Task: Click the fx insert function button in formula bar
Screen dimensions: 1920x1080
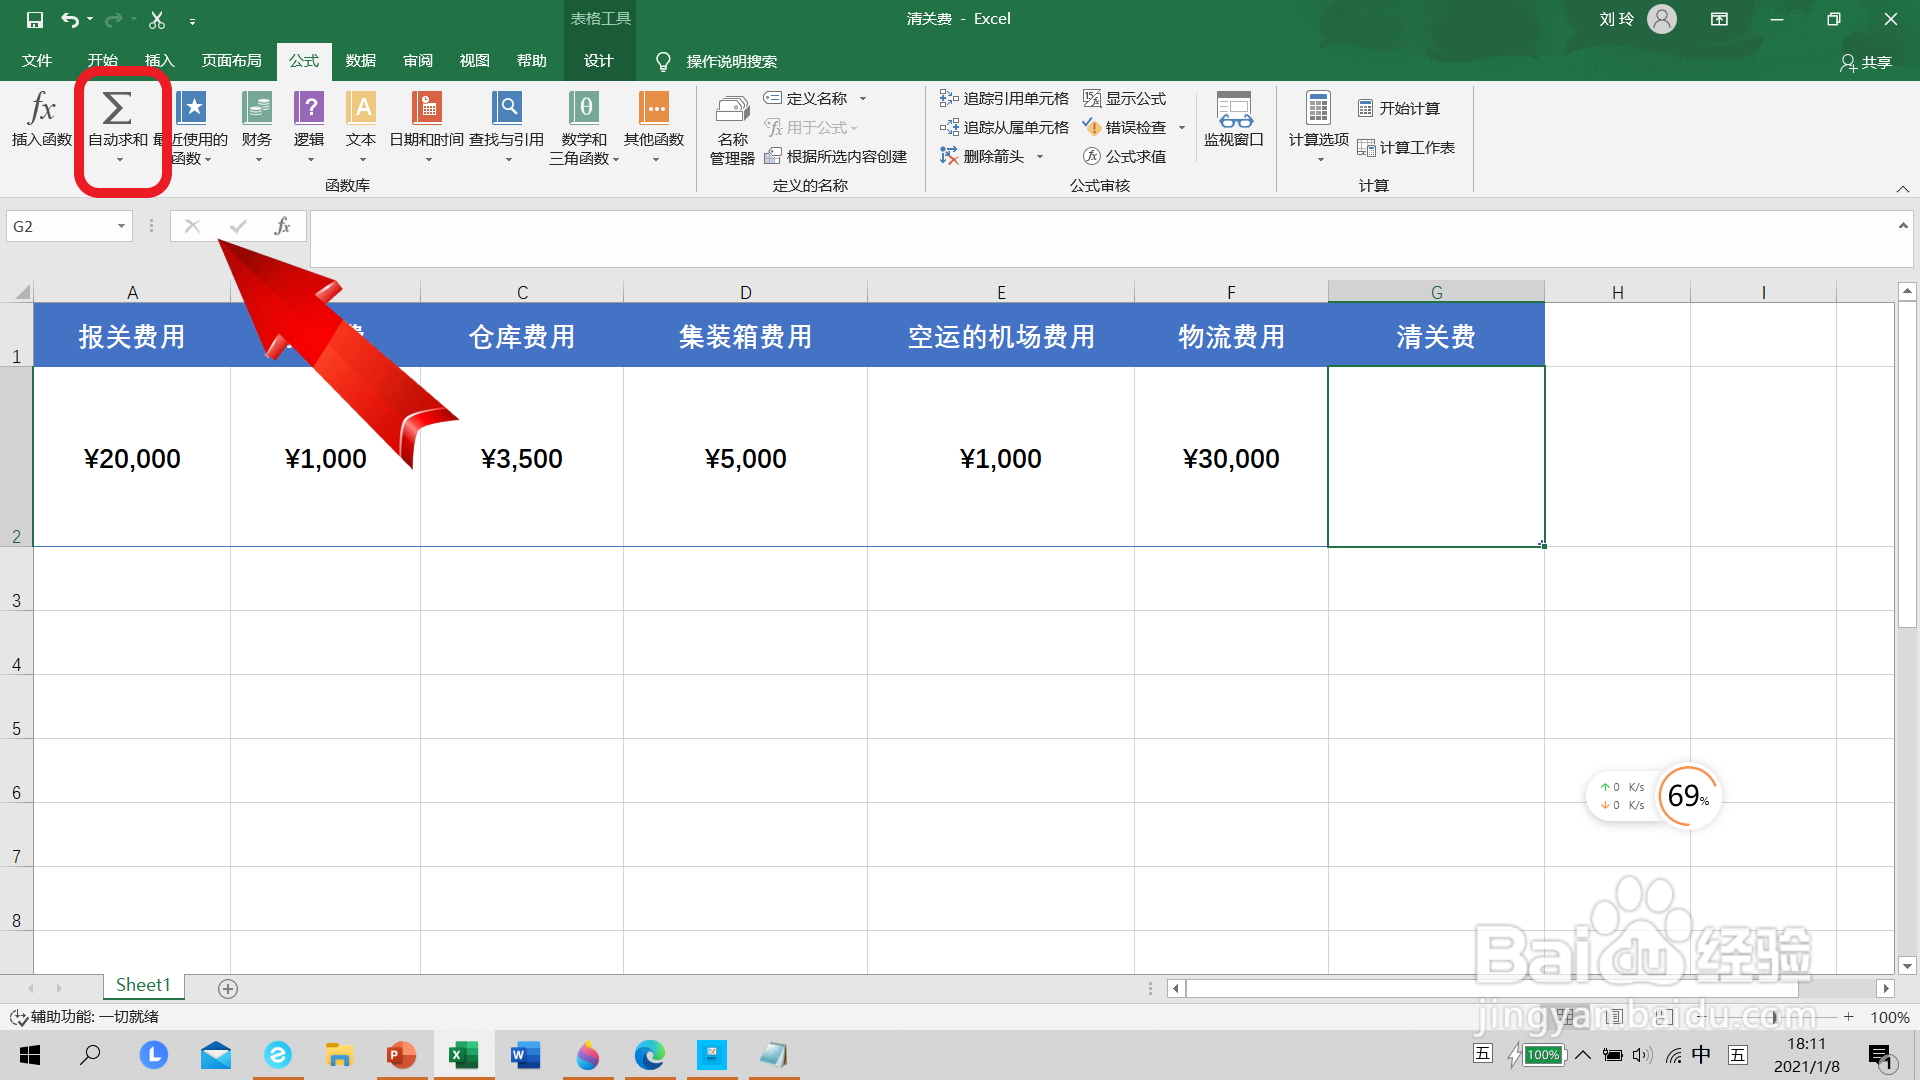Action: tap(283, 226)
